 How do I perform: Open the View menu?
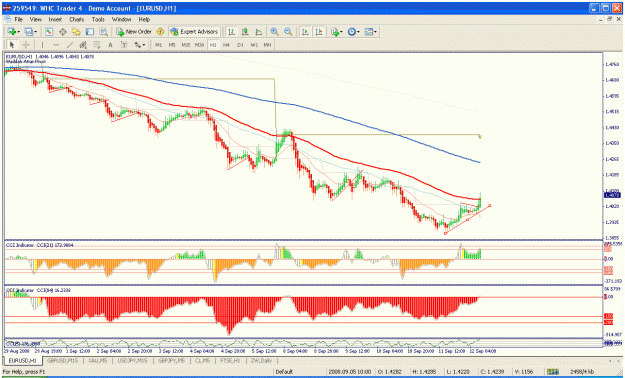pos(35,19)
